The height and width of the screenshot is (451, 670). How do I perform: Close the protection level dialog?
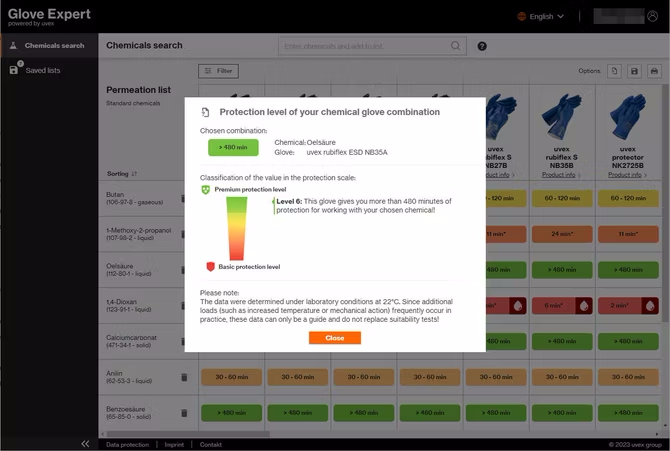pos(334,338)
